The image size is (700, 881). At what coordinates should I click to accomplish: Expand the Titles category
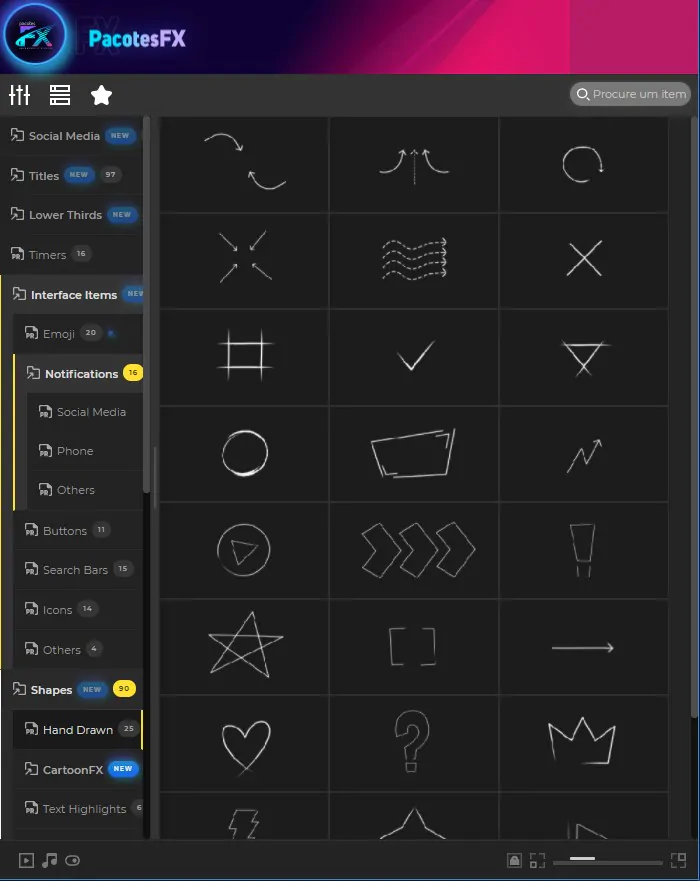[44, 176]
